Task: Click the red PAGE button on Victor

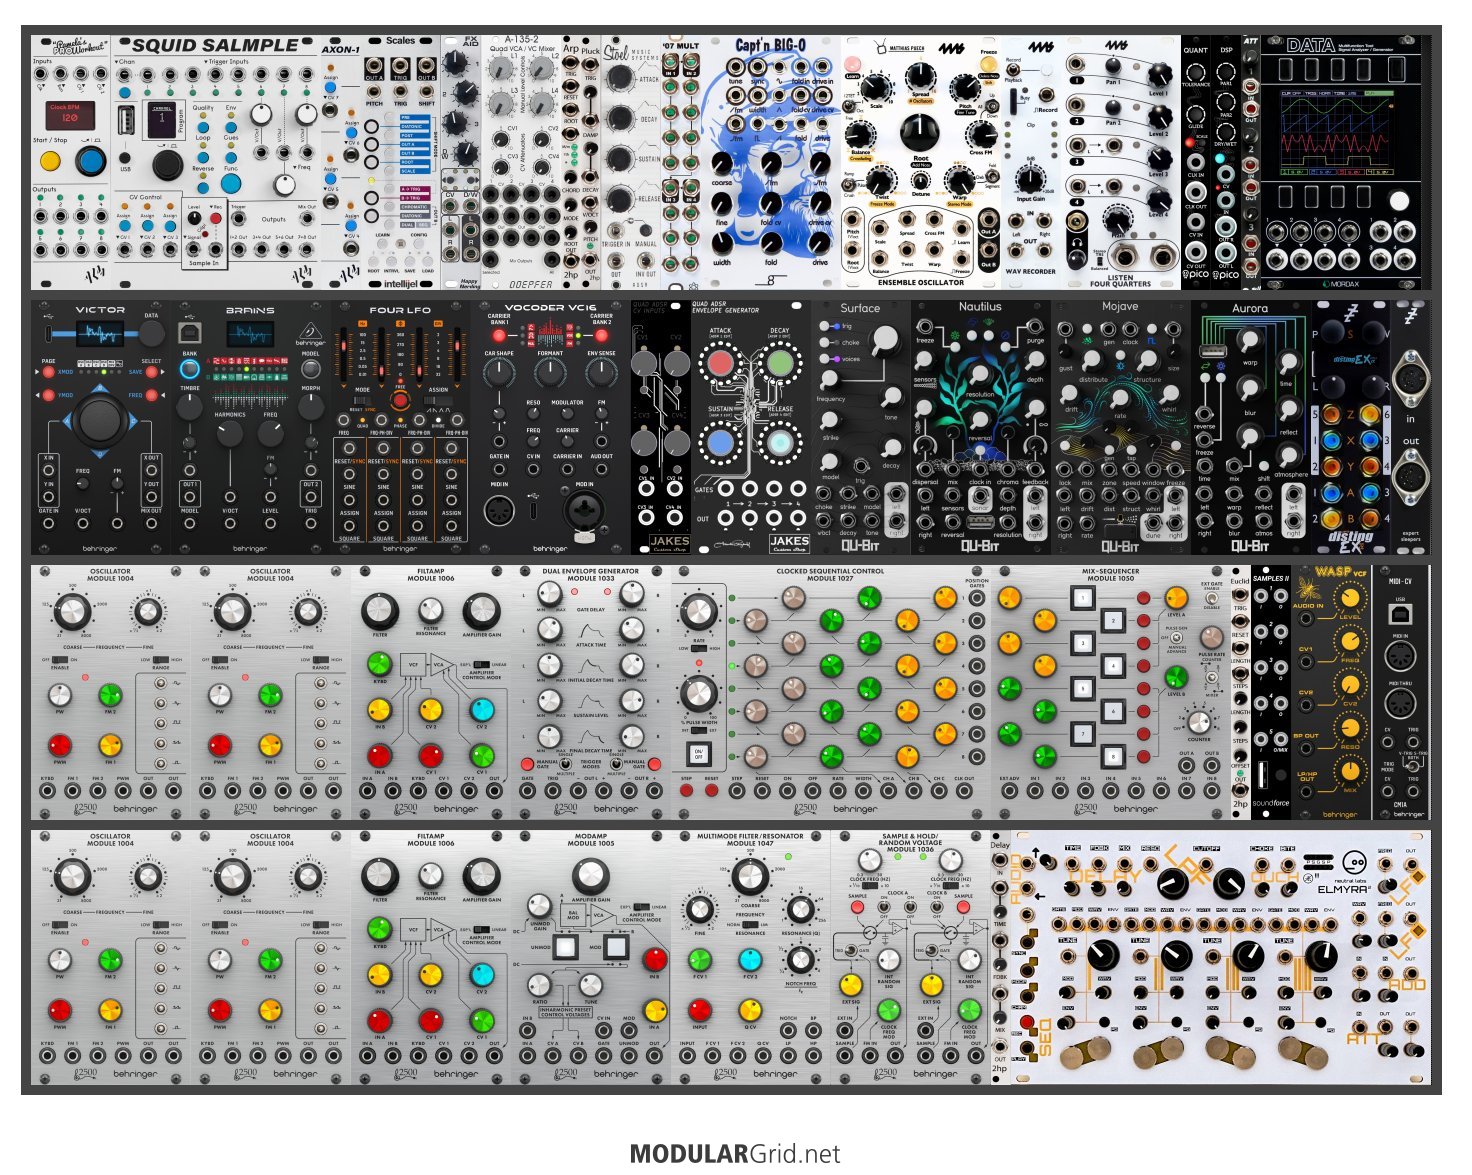Action: coord(48,372)
